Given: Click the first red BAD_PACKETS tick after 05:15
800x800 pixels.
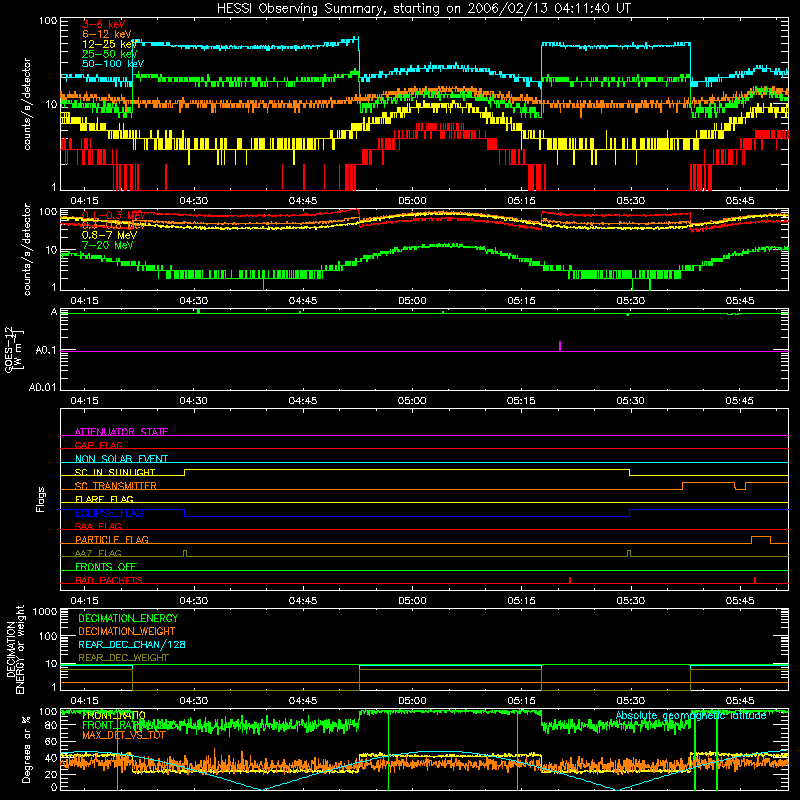Looking at the screenshot, I should 570,580.
